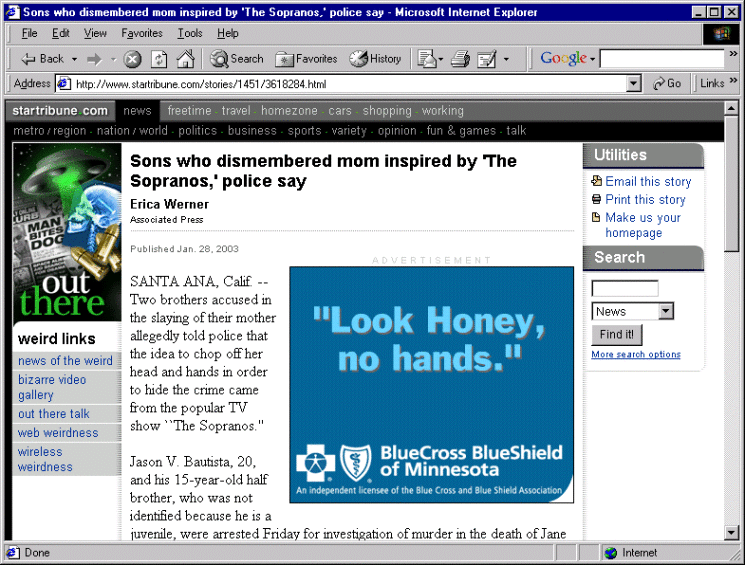Open the Mail button dropdown arrow
Viewport: 745px width, 565px height.
tap(441, 59)
